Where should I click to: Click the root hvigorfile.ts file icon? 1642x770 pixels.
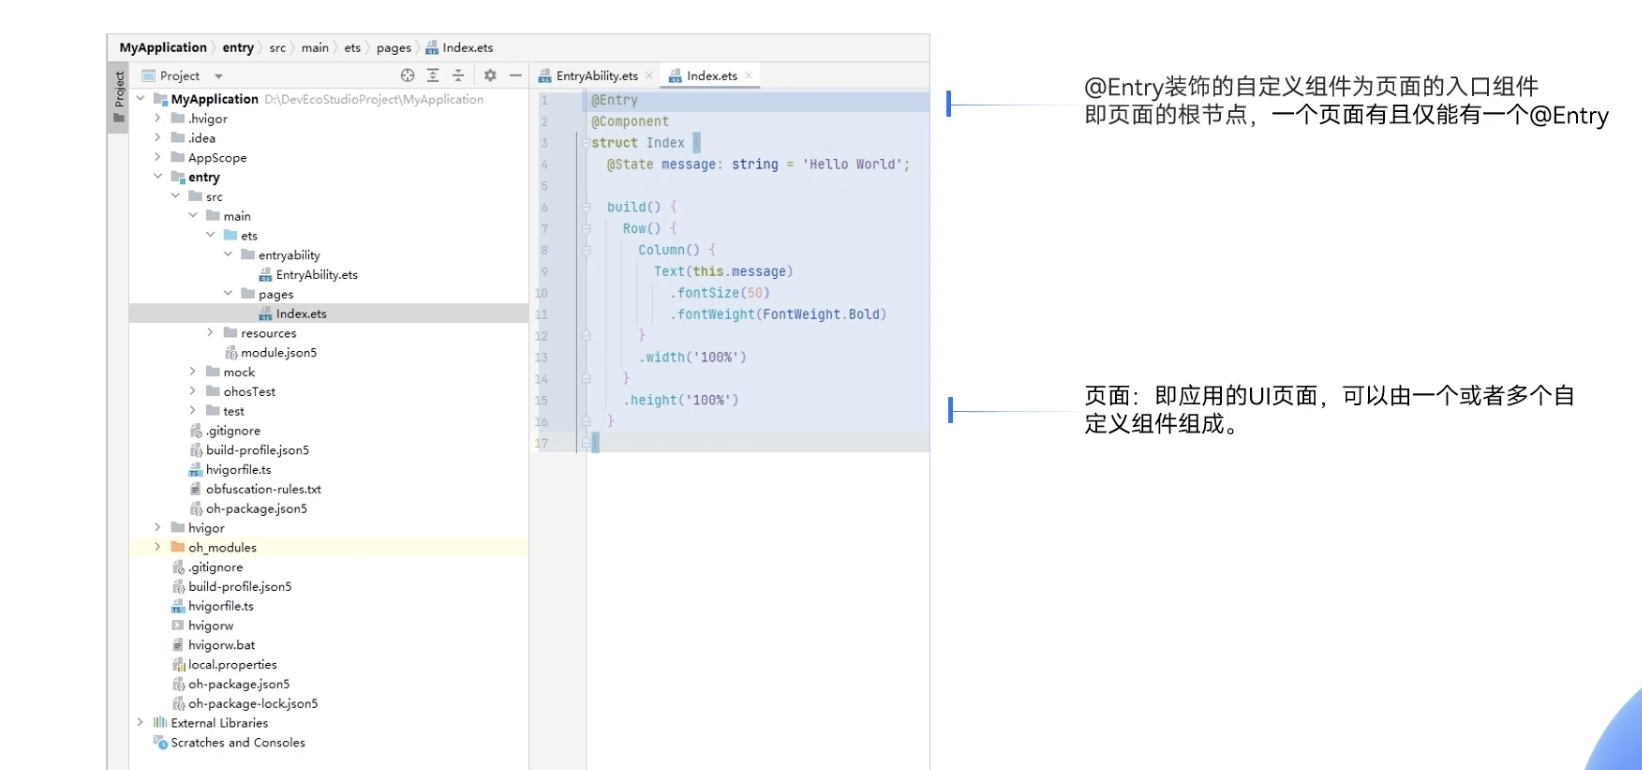coord(178,606)
